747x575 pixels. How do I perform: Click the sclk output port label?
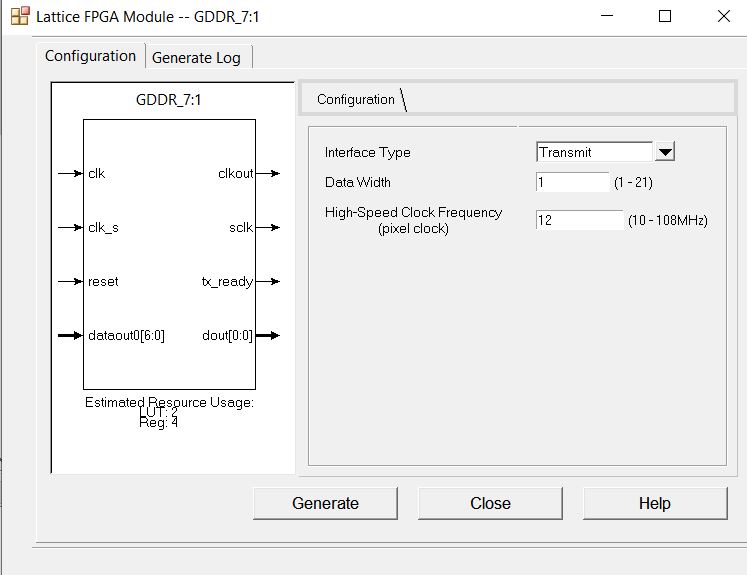241,228
